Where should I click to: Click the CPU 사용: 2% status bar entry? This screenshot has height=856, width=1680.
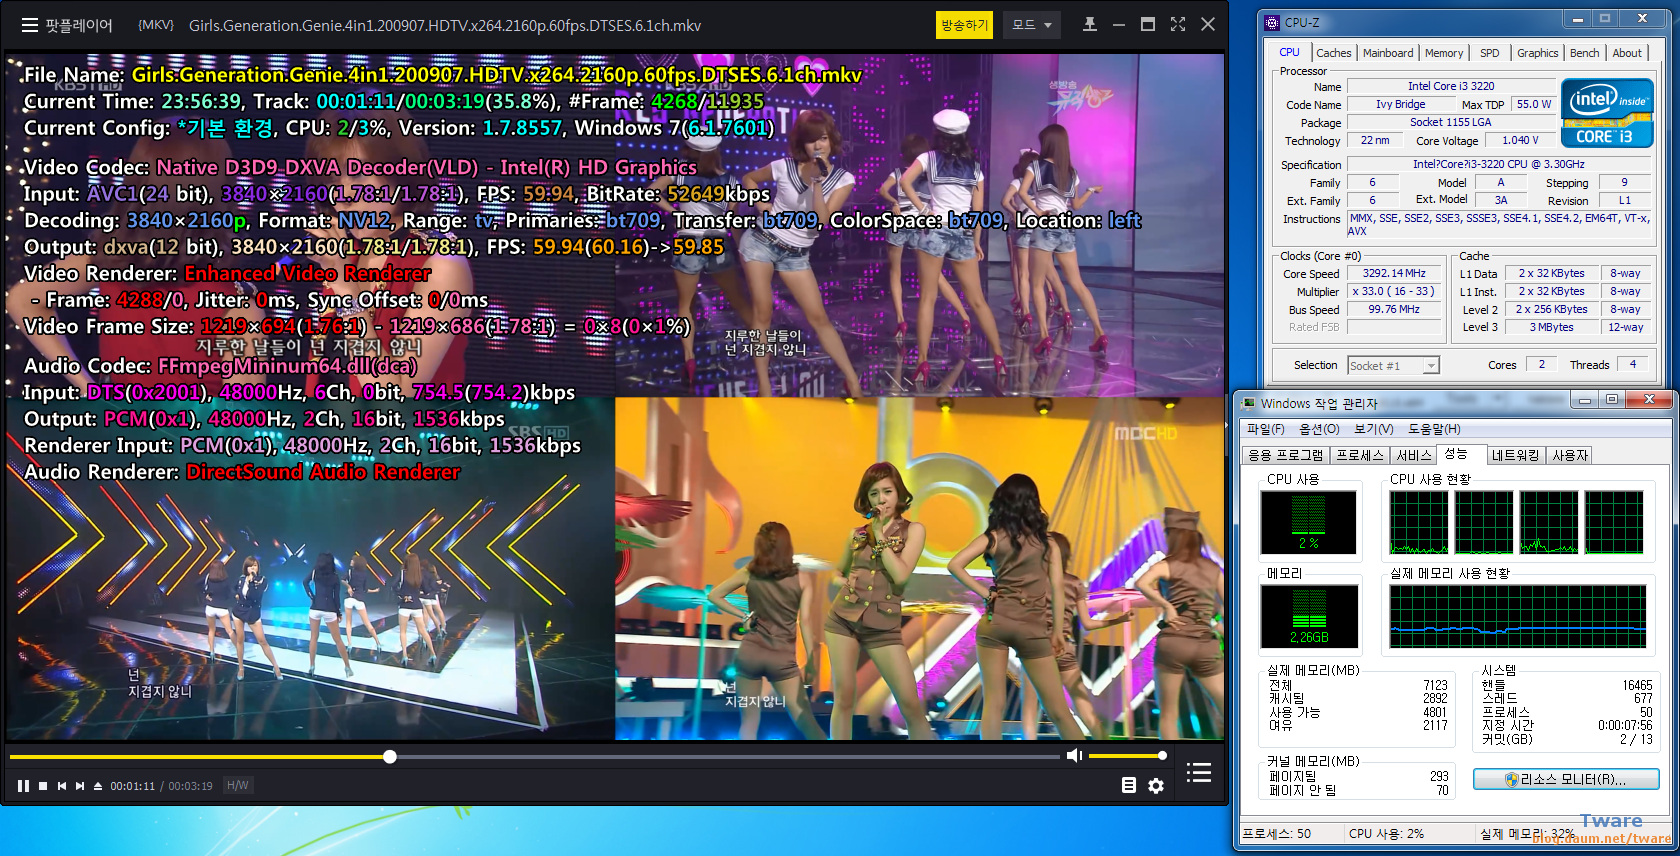1386,833
